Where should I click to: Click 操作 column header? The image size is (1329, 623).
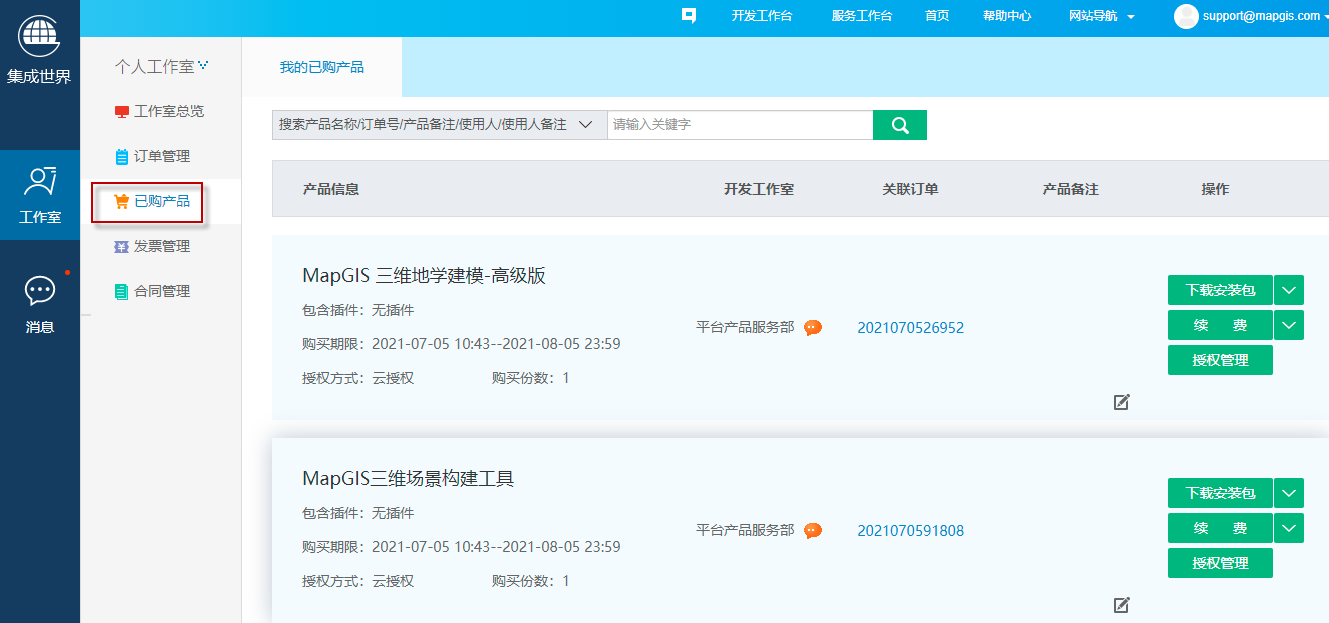[x=1215, y=189]
